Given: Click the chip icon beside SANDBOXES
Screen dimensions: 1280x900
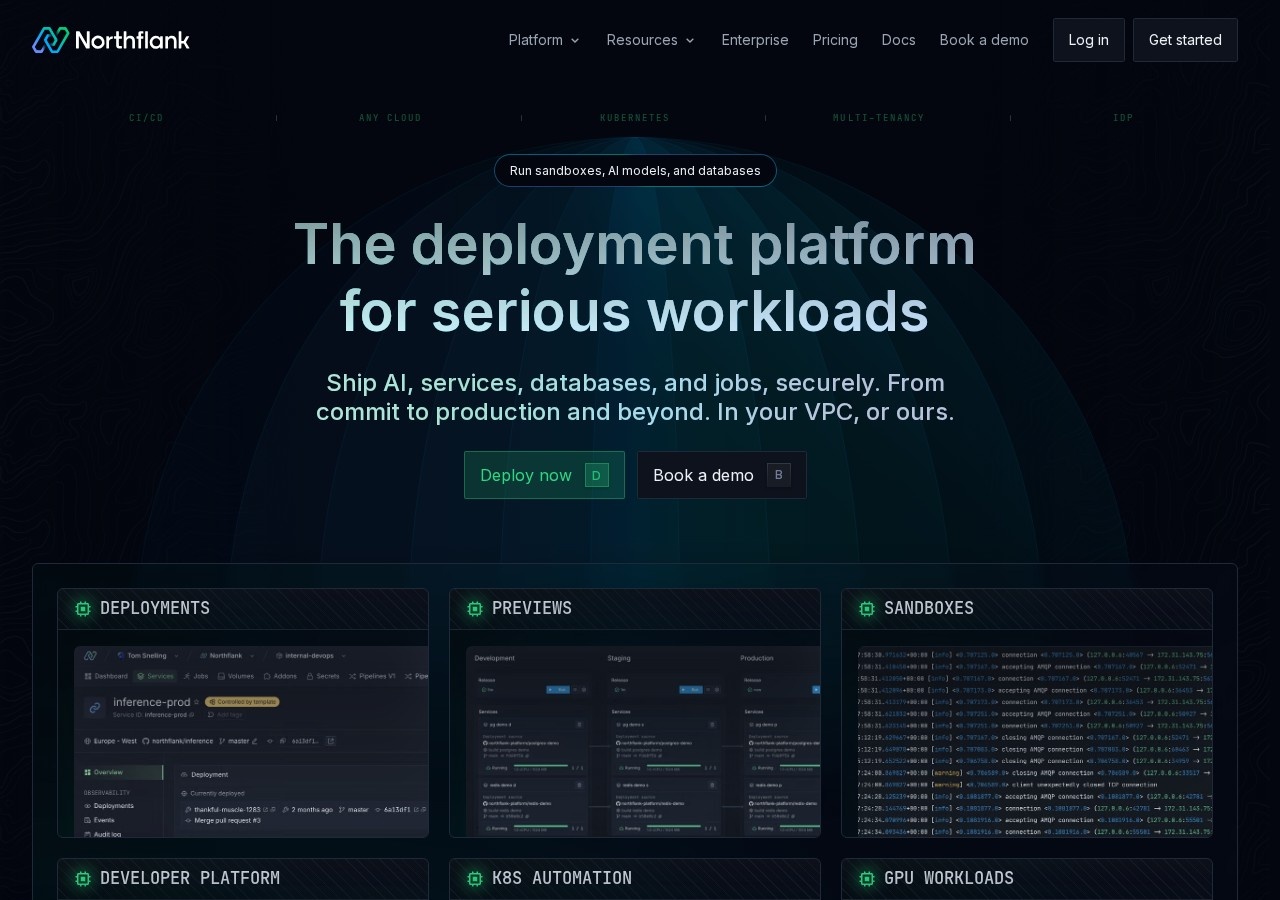Looking at the screenshot, I should pyautogui.click(x=867, y=608).
